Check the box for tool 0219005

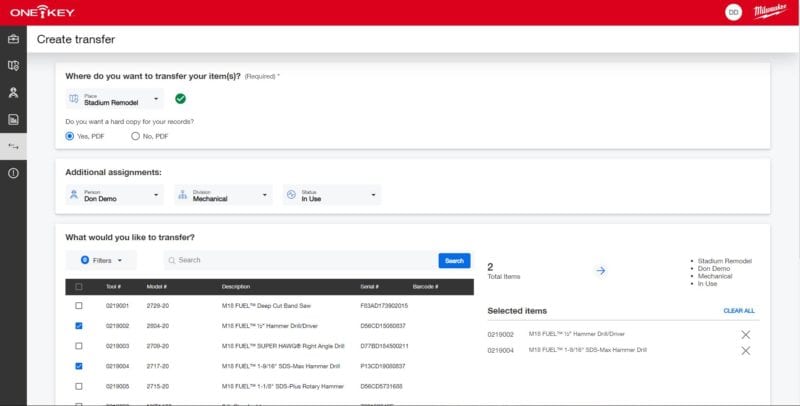[79, 386]
